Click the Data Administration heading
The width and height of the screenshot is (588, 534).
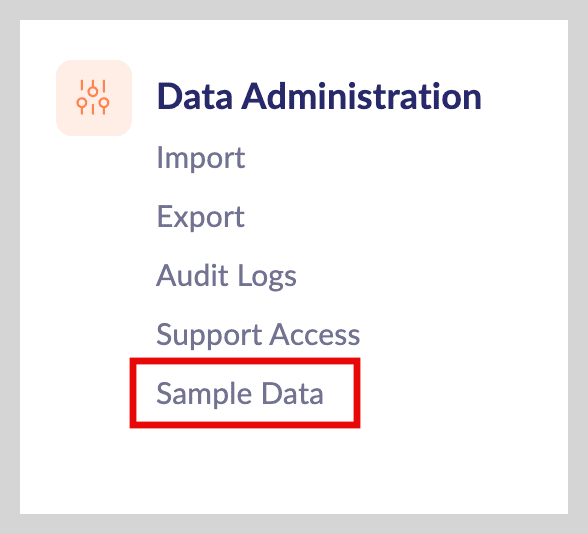pos(319,97)
